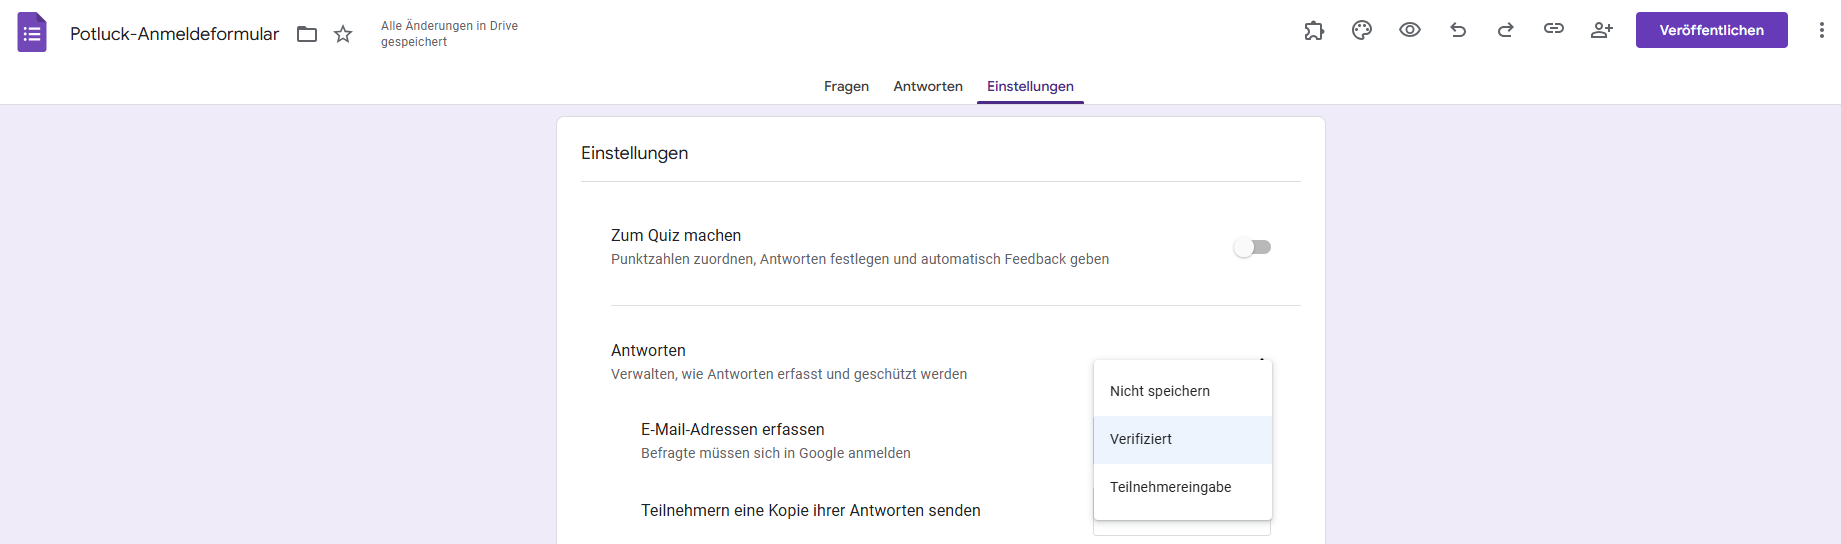
Task: Undo the last change
Action: 1458,30
